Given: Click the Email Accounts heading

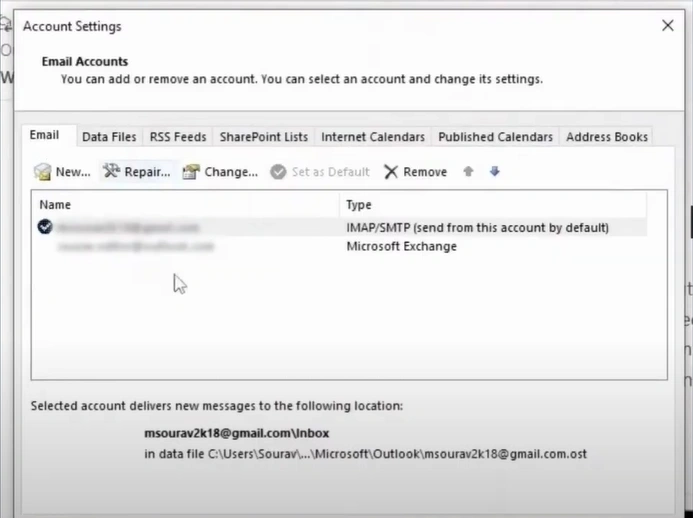Looking at the screenshot, I should (x=85, y=61).
